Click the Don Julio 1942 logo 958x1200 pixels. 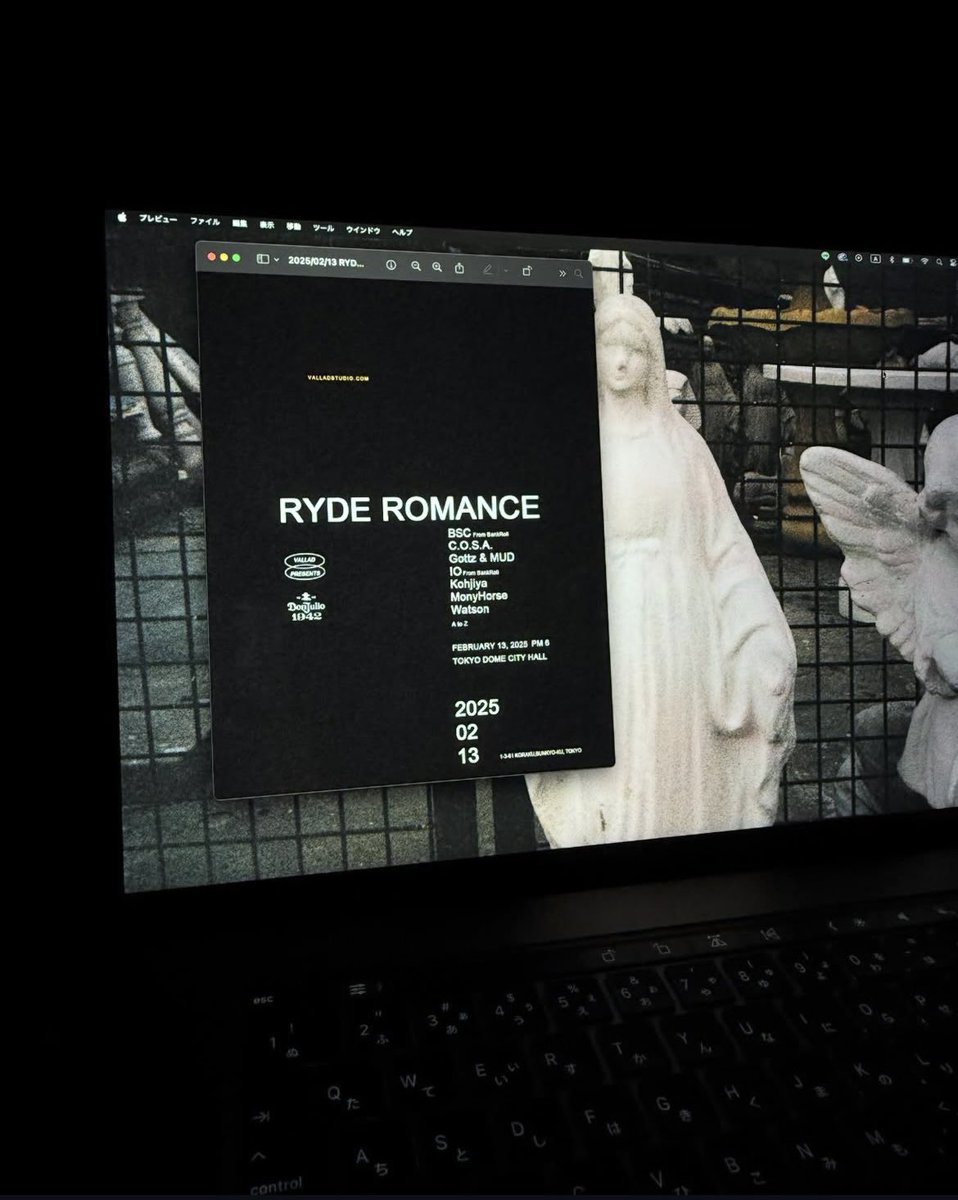pyautogui.click(x=304, y=606)
